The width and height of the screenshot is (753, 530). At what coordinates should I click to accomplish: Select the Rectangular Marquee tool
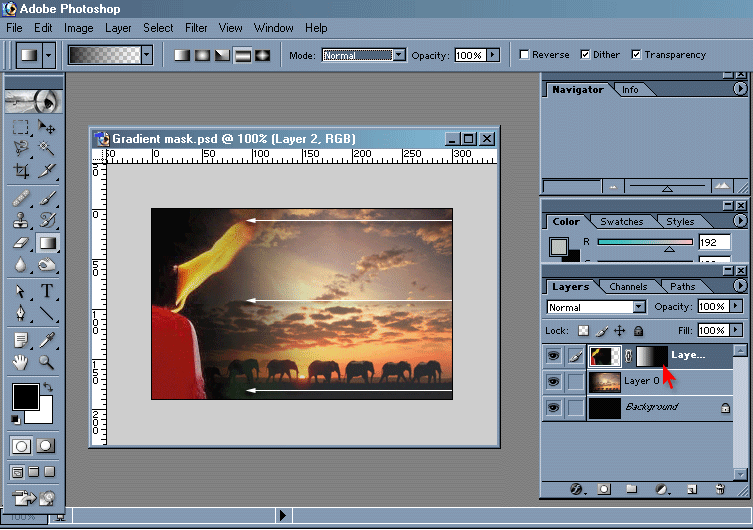20,127
